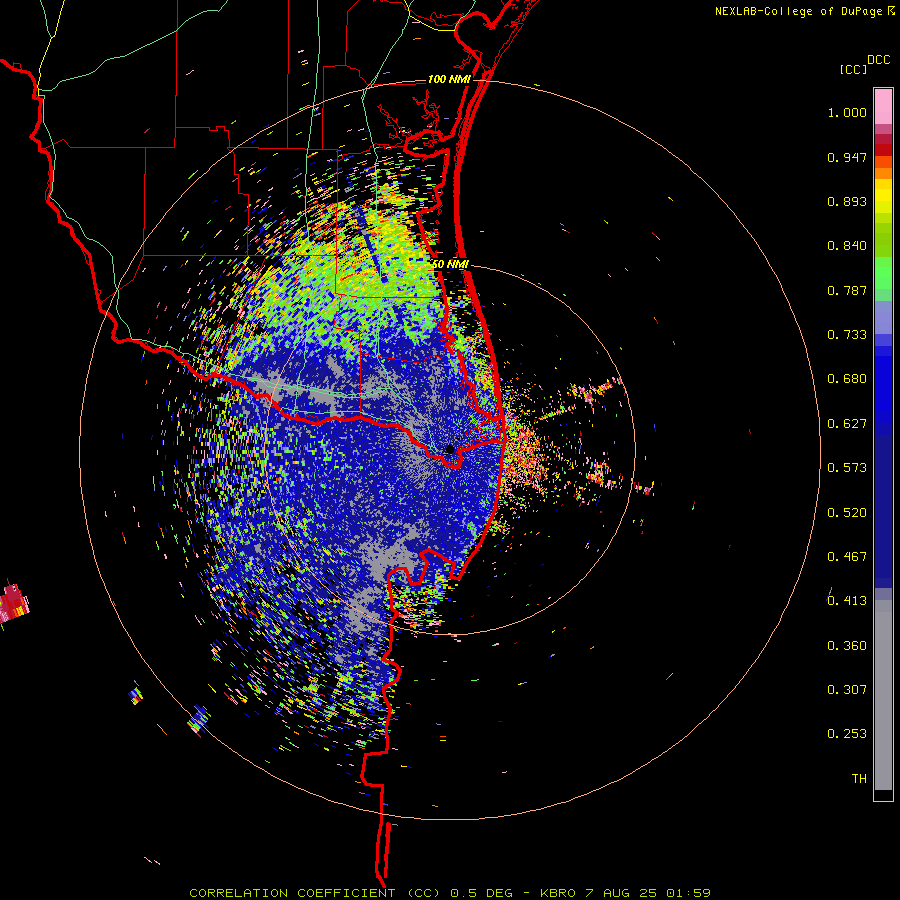Click the 0.467 scale value
900x900 pixels.
tap(847, 557)
